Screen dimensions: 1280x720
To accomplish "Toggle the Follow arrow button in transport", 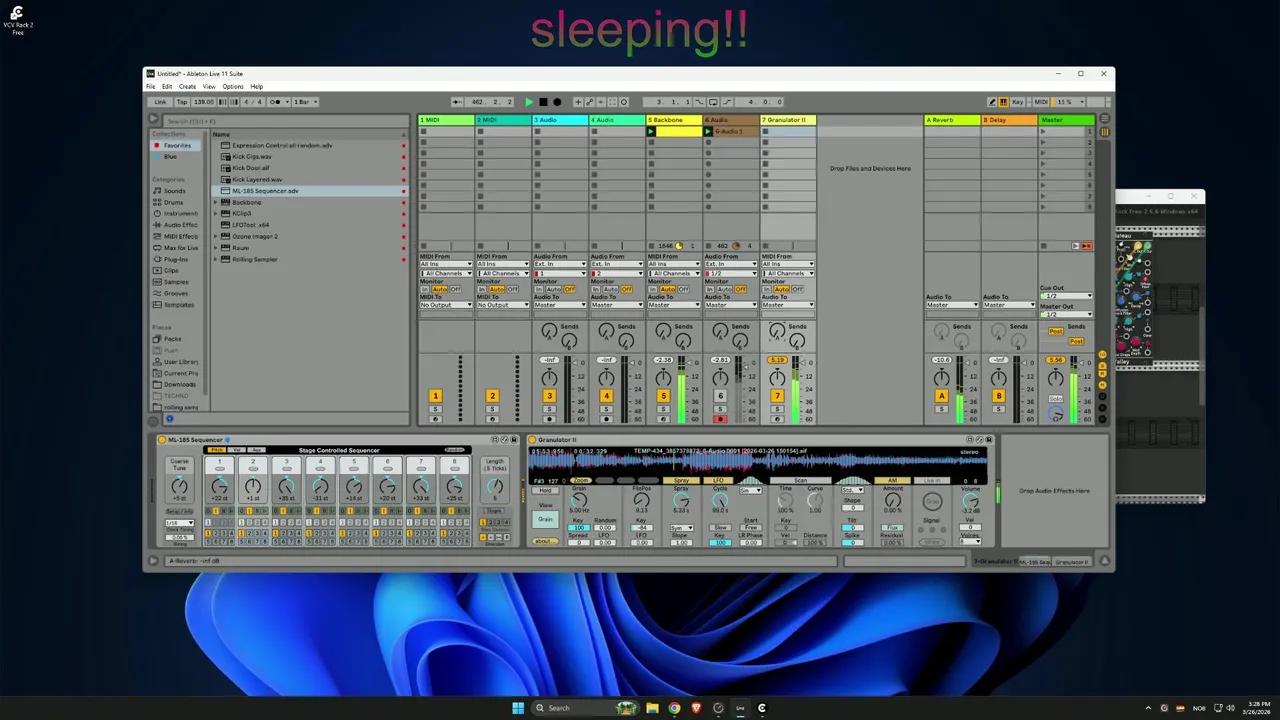I will (457, 102).
